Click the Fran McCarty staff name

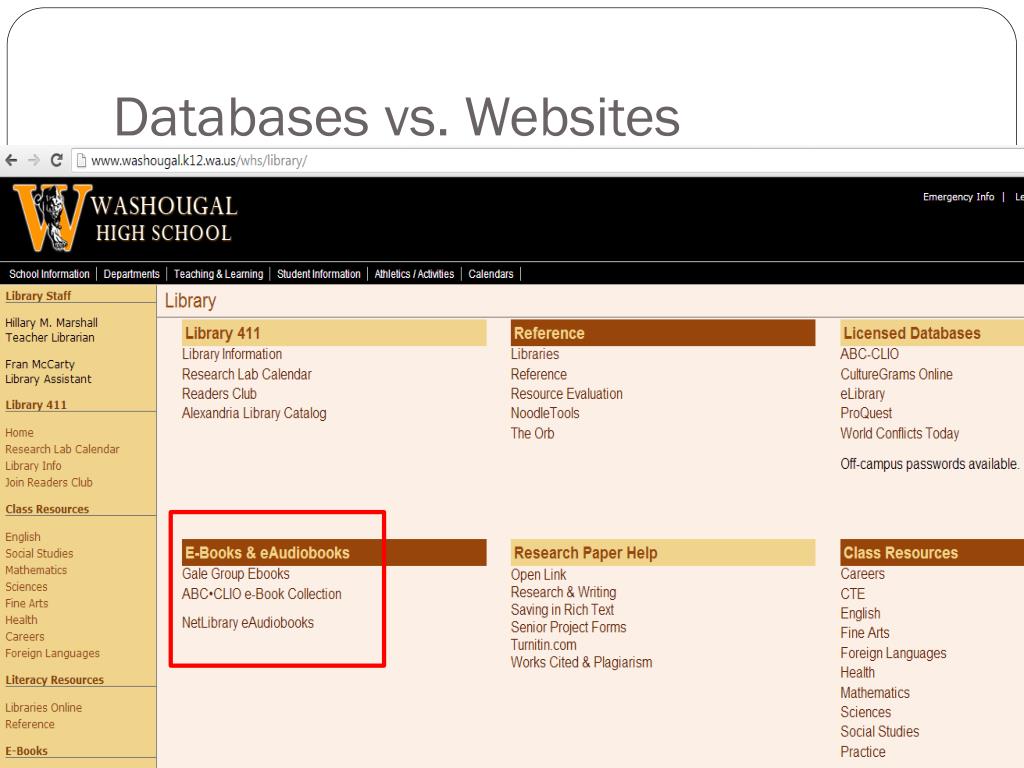click(x=39, y=364)
